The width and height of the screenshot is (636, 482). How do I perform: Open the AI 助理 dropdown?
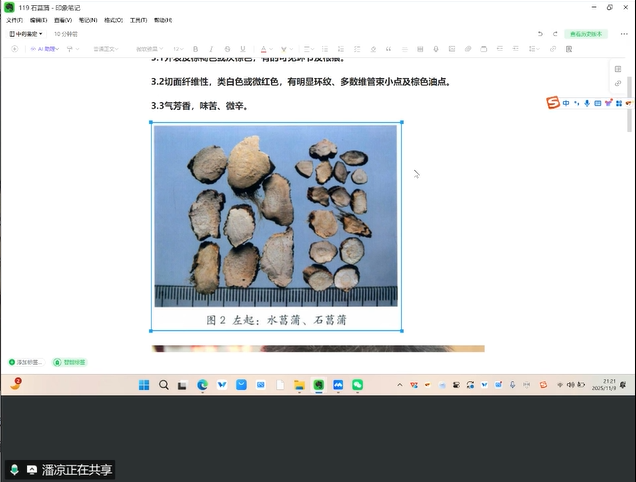[45, 49]
